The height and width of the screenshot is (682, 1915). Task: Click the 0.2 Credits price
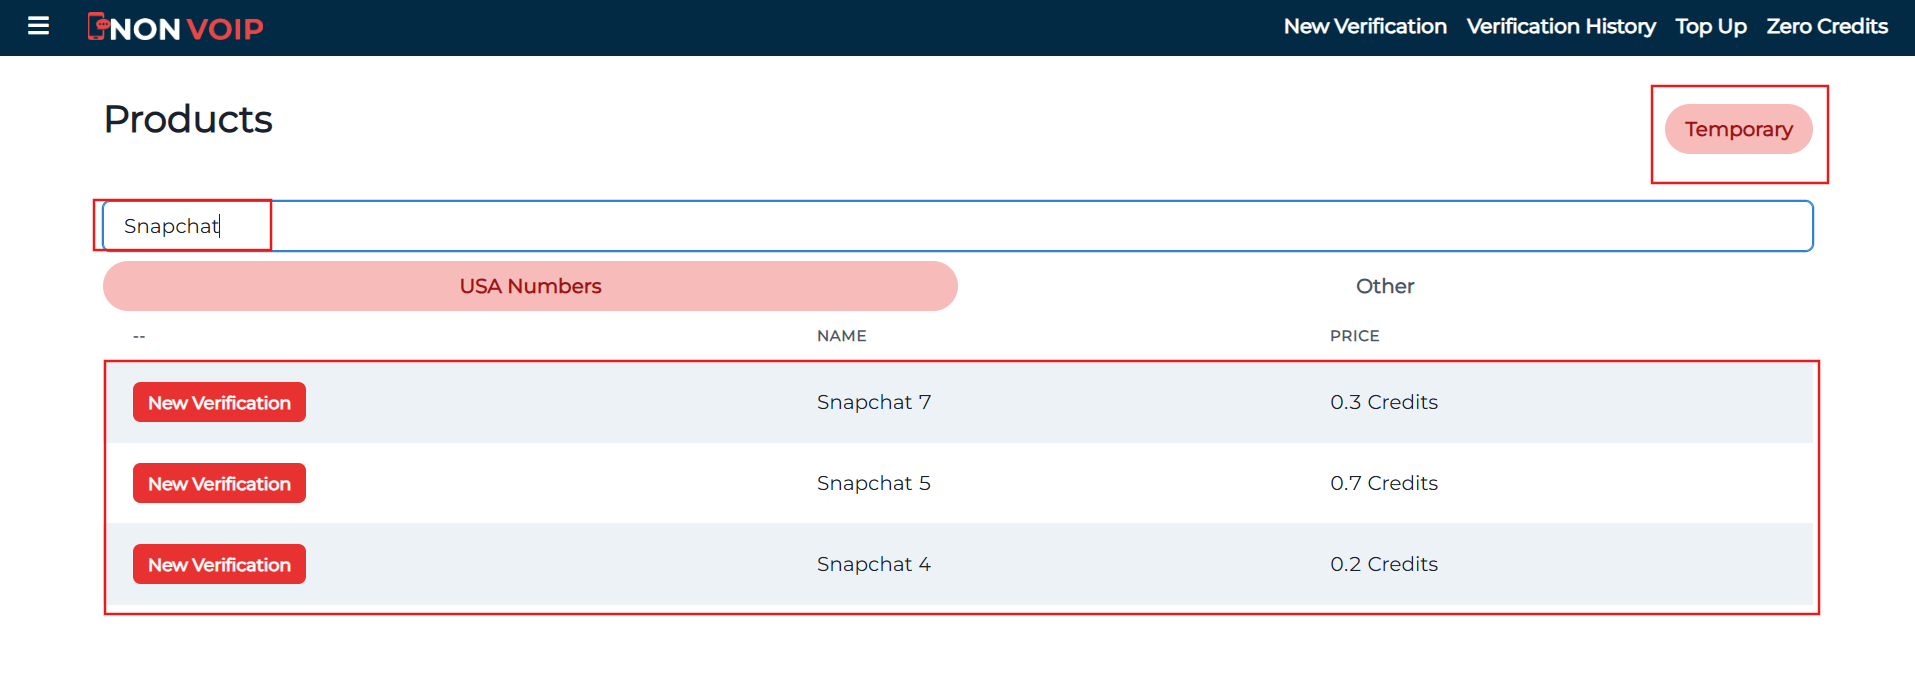[x=1384, y=564]
